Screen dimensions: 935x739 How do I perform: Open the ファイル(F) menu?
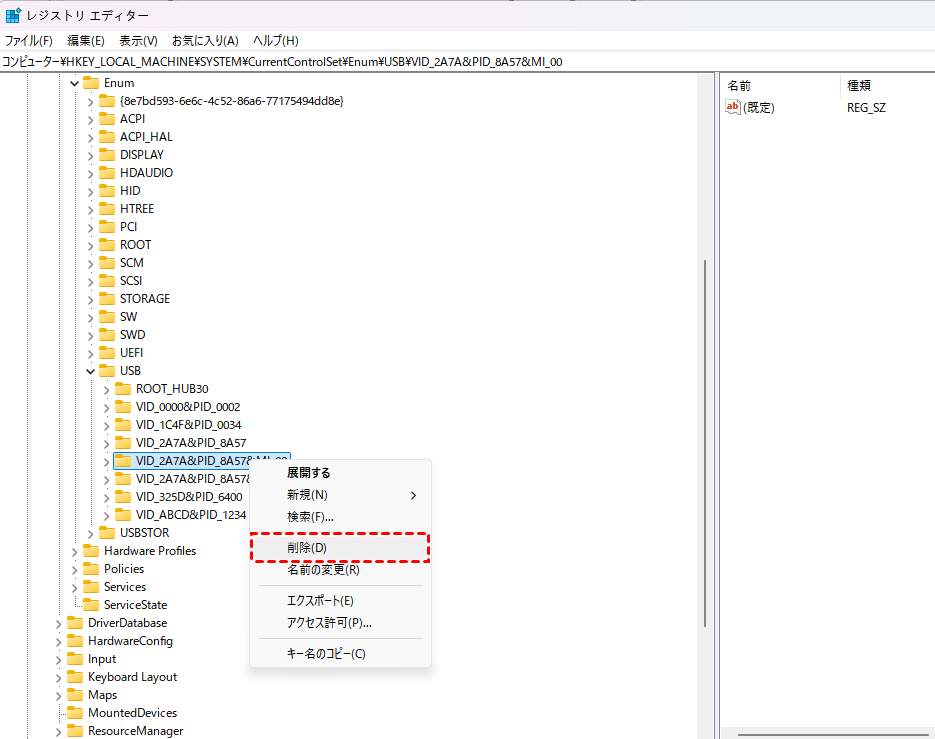pos(28,41)
